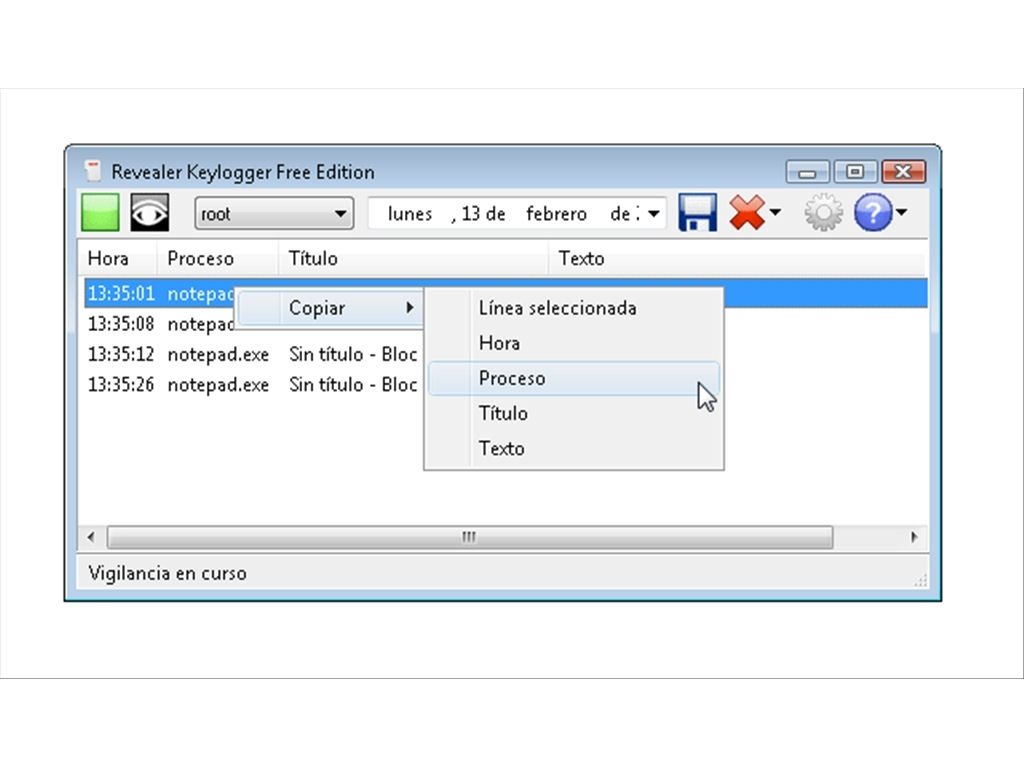Click the horizontal scrollbar thumb
Viewport: 1024px width, 768px height.
pos(470,537)
